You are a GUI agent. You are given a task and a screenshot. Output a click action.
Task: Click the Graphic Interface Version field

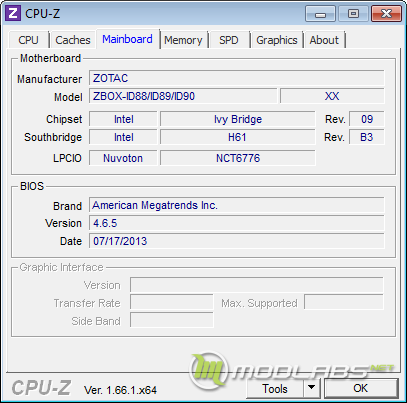click(257, 285)
